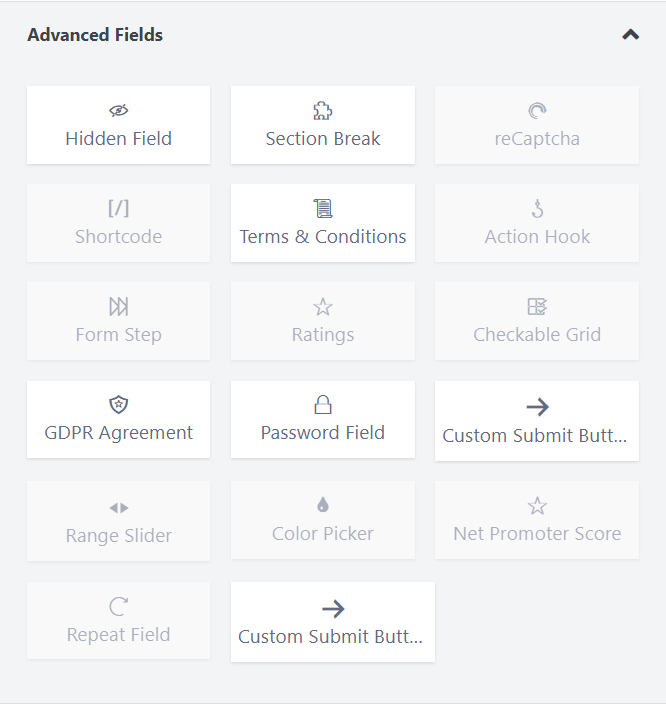Insert the Net Promoter Score field
This screenshot has height=704, width=666.
[537, 520]
